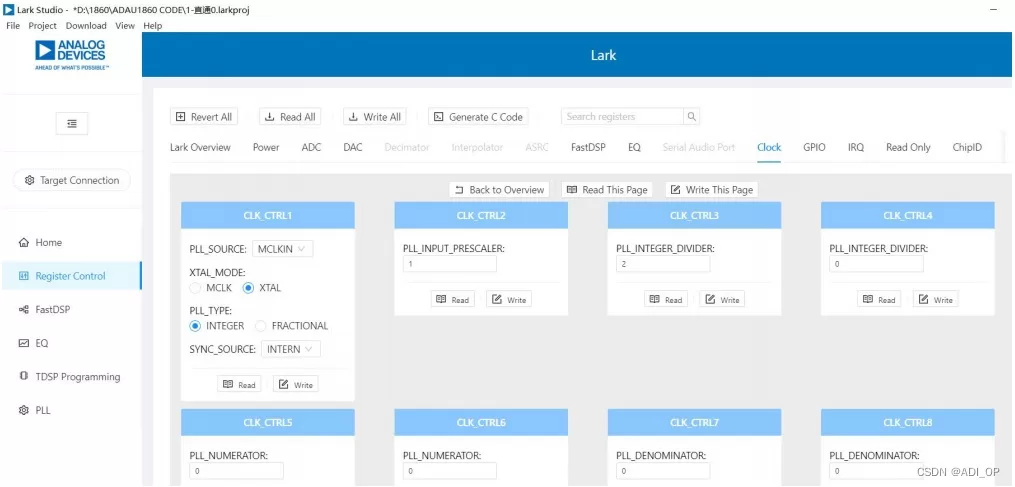The height and width of the screenshot is (487, 1015).
Task: Select FRACTIONAL PLL_TYPE radio
Action: (261, 326)
